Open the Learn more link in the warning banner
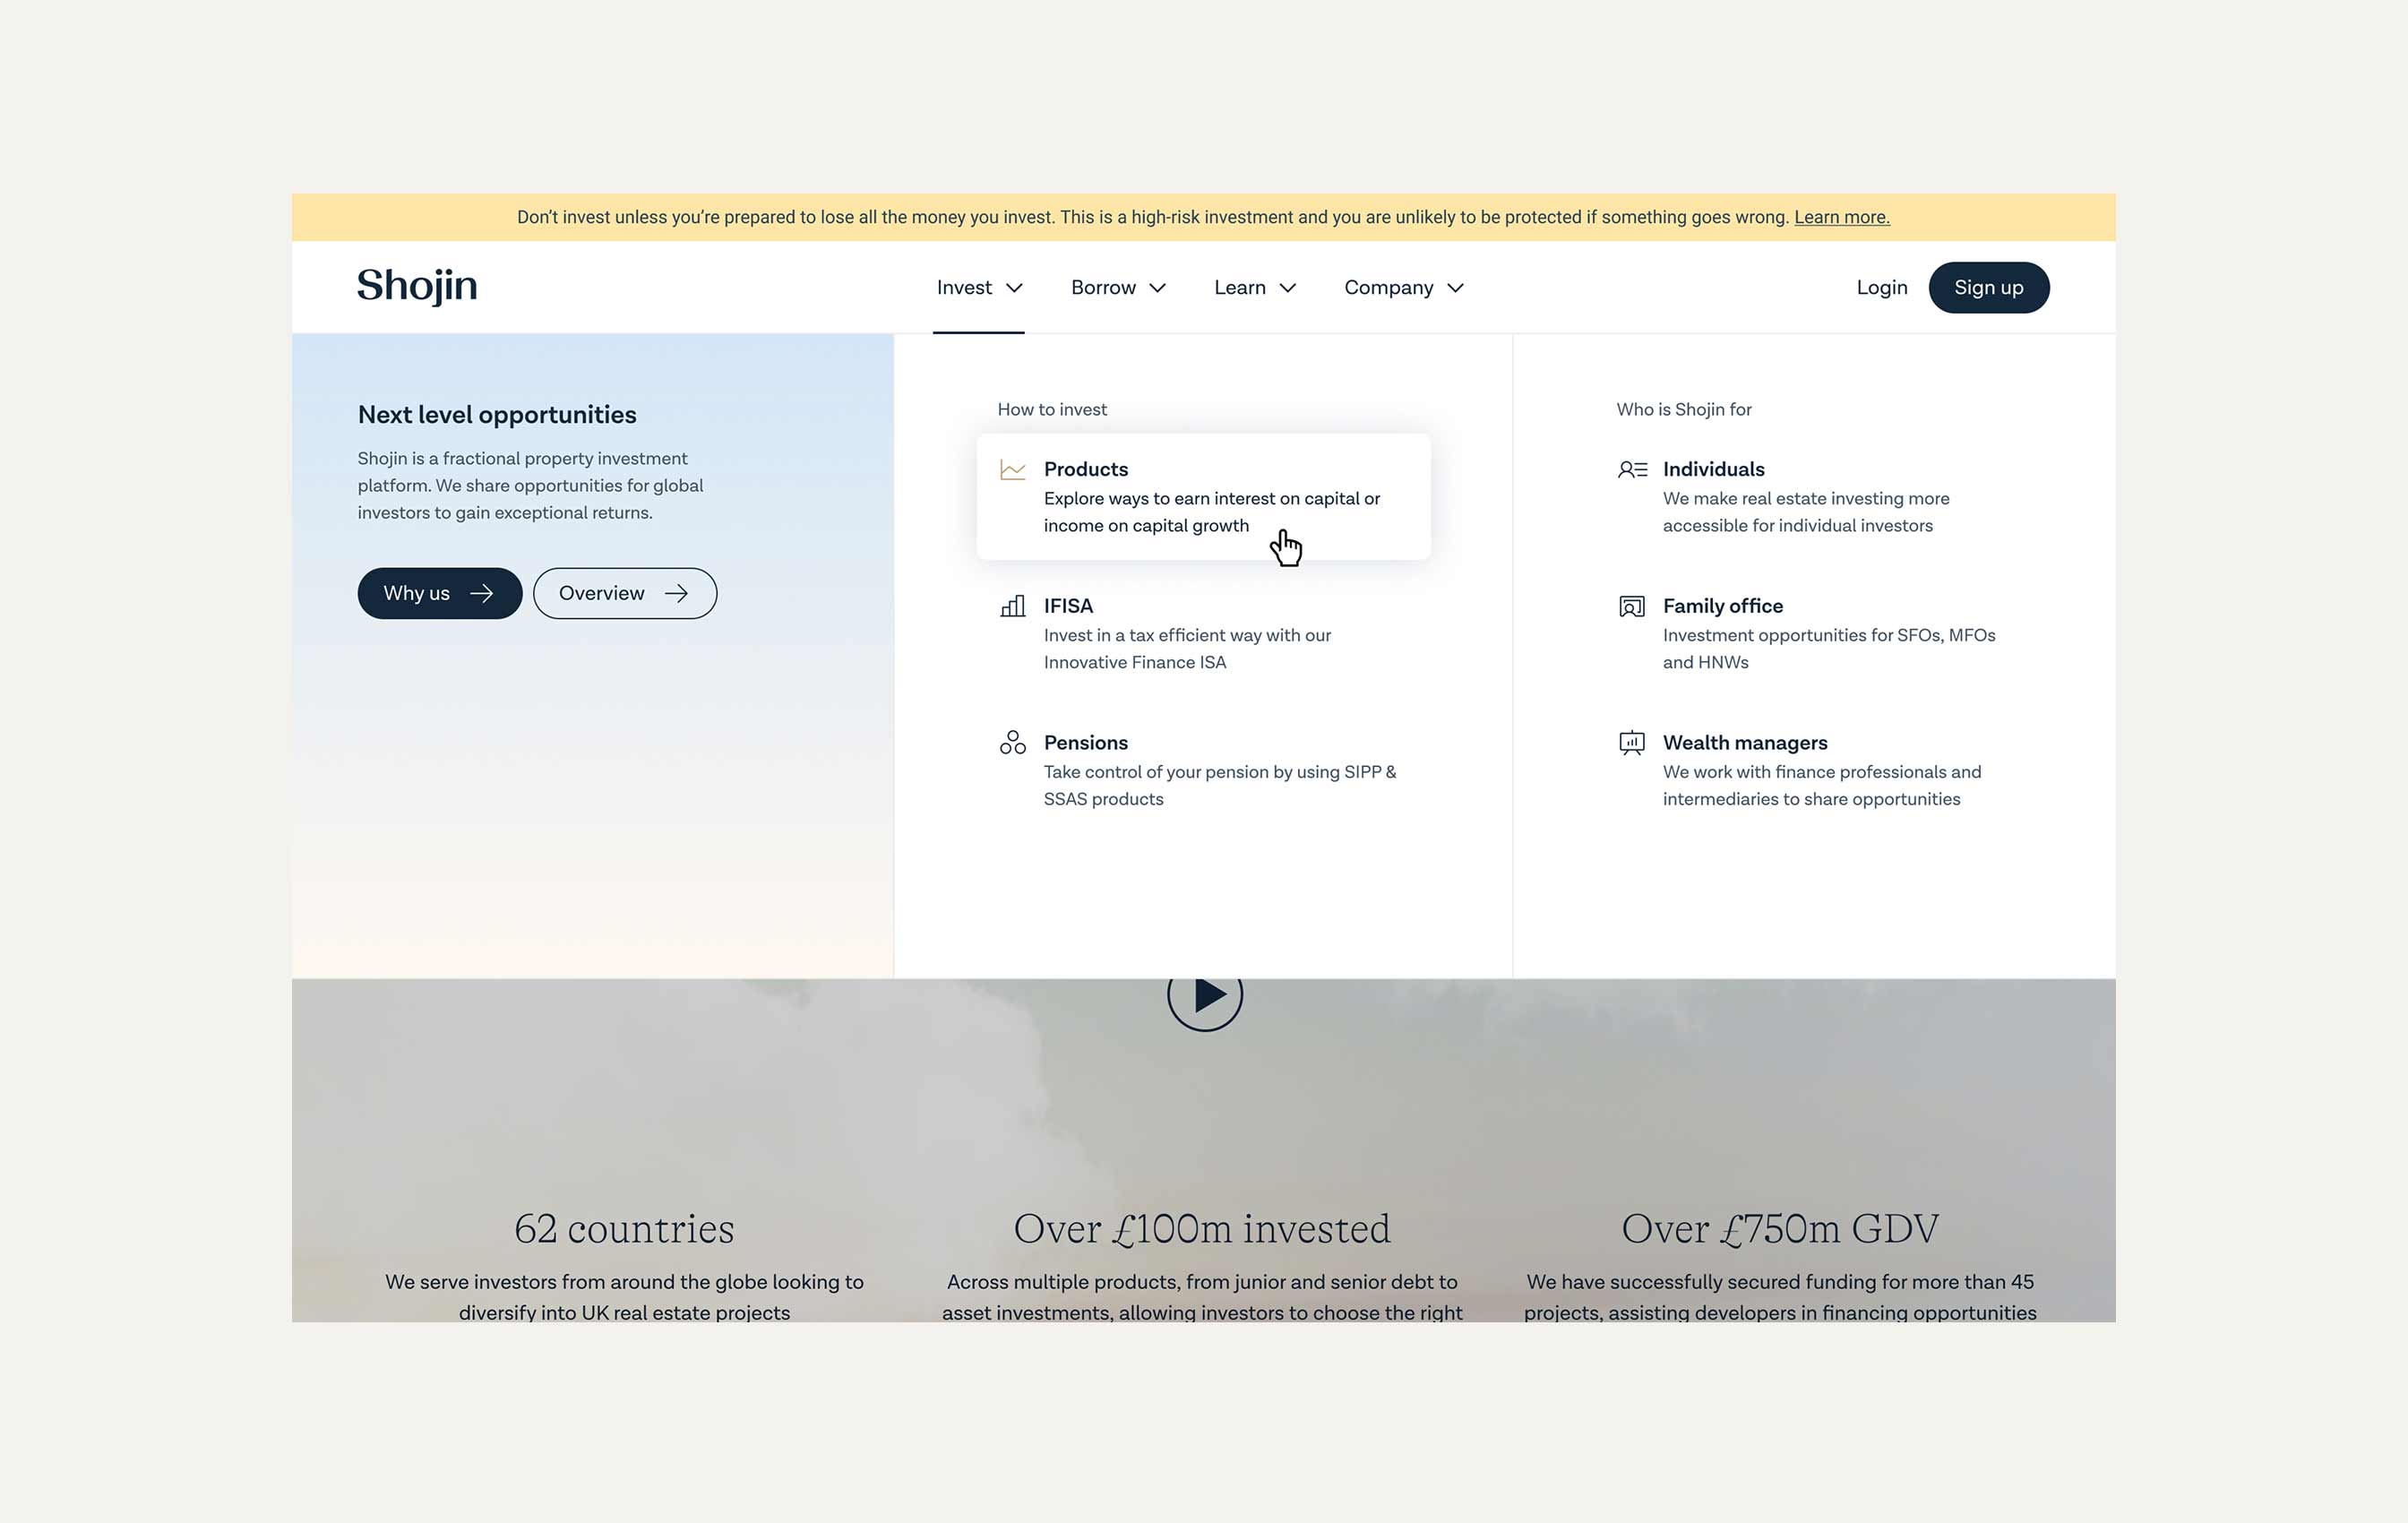The image size is (2408, 1523). (x=1841, y=216)
